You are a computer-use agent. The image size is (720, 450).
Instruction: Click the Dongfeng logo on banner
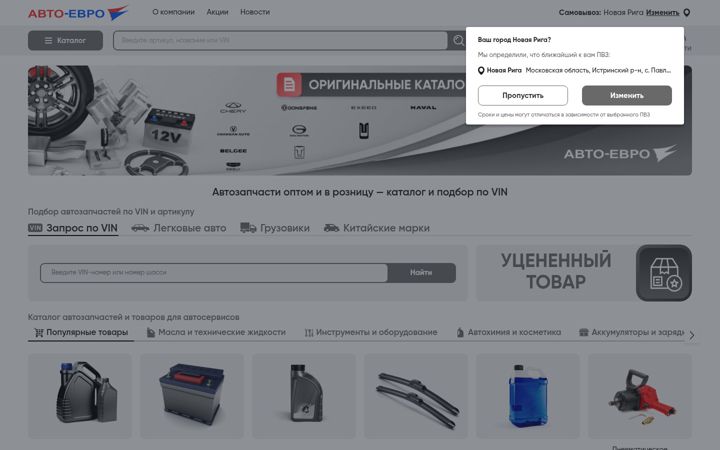(299, 107)
